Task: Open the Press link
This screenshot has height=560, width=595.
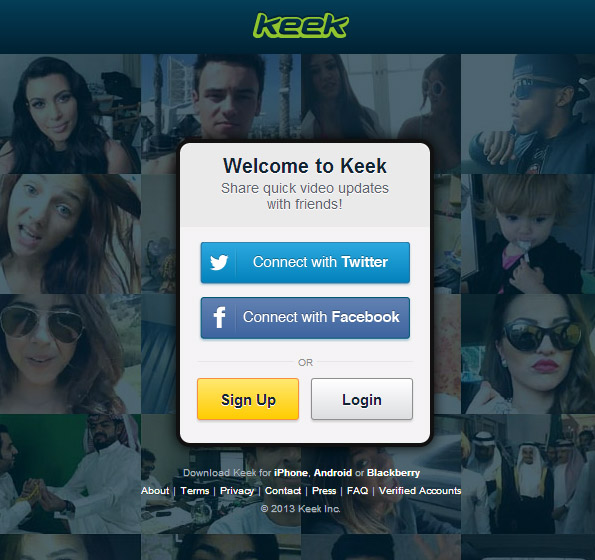Action: coord(324,491)
